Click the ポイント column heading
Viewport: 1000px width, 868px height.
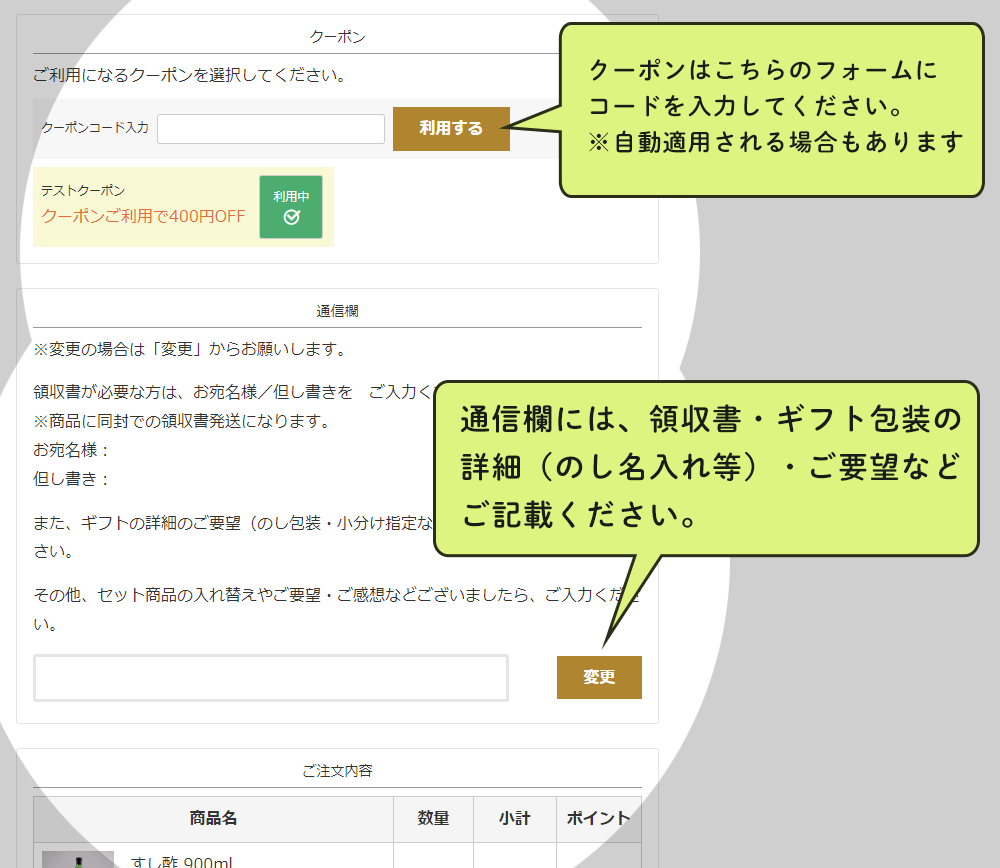coord(599,818)
